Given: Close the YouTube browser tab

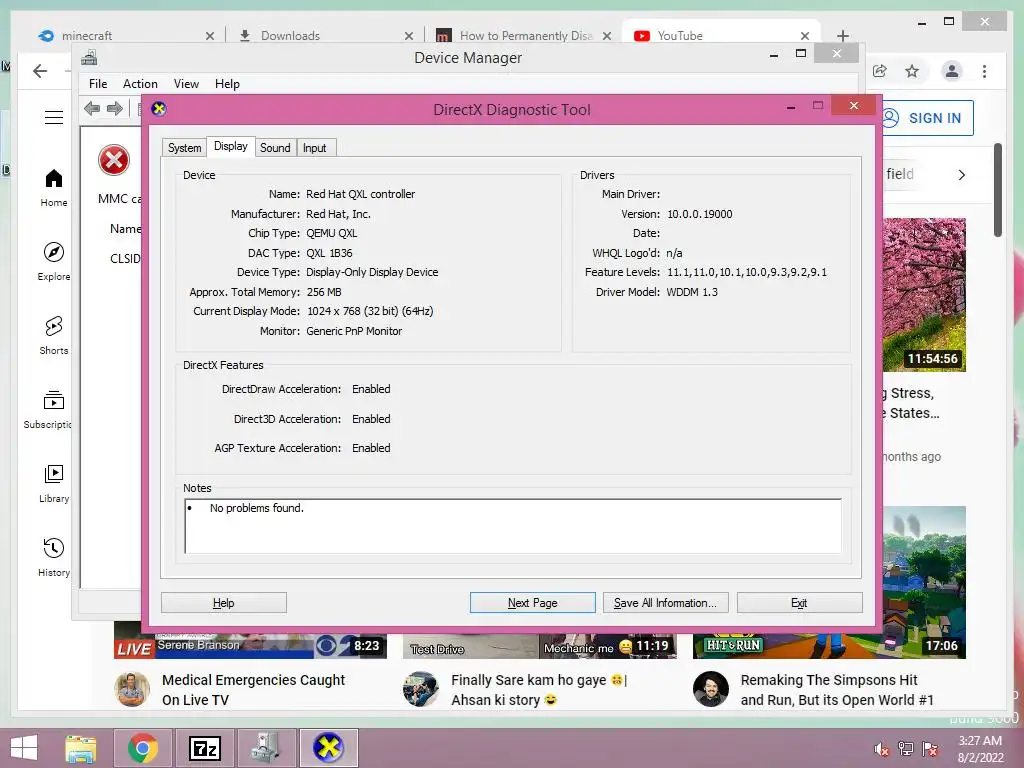Looking at the screenshot, I should point(805,36).
